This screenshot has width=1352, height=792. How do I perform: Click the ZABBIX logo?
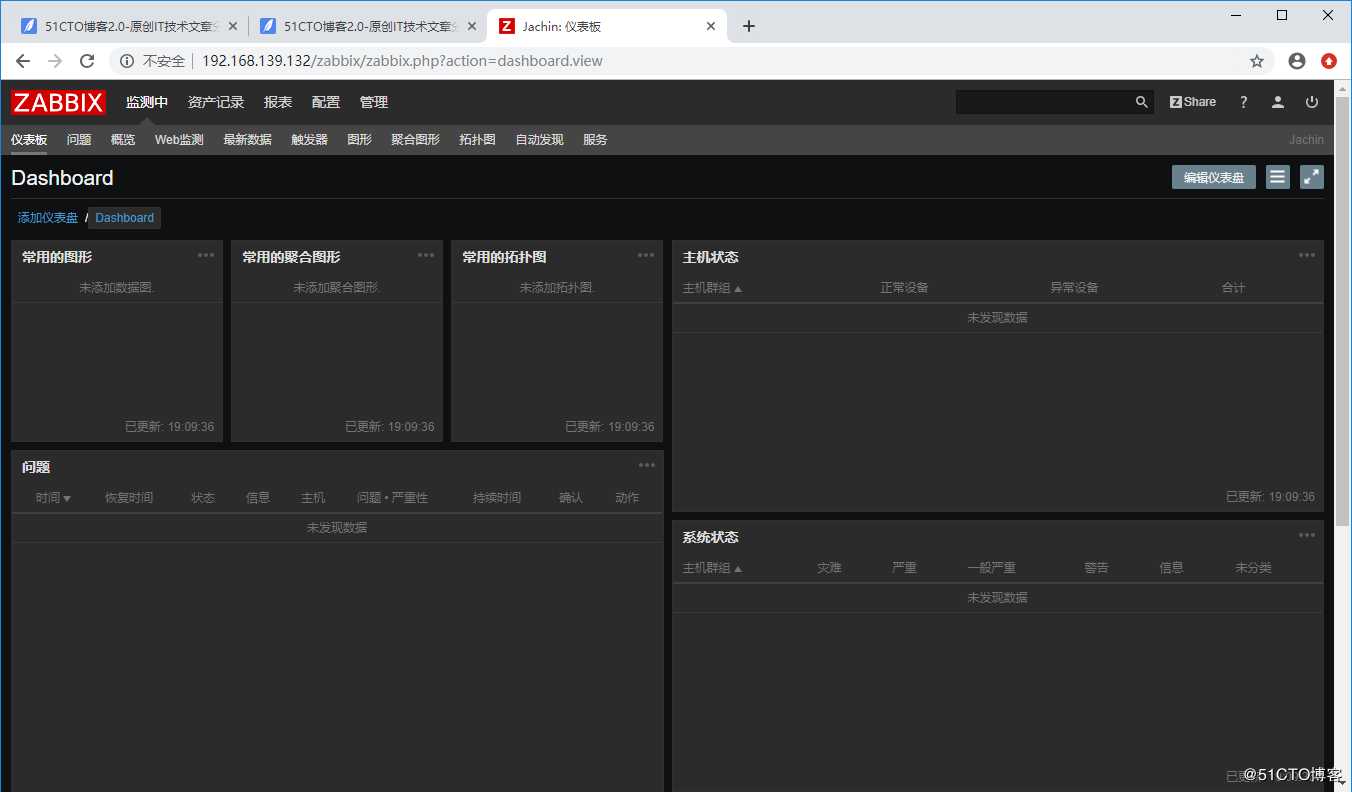click(58, 102)
